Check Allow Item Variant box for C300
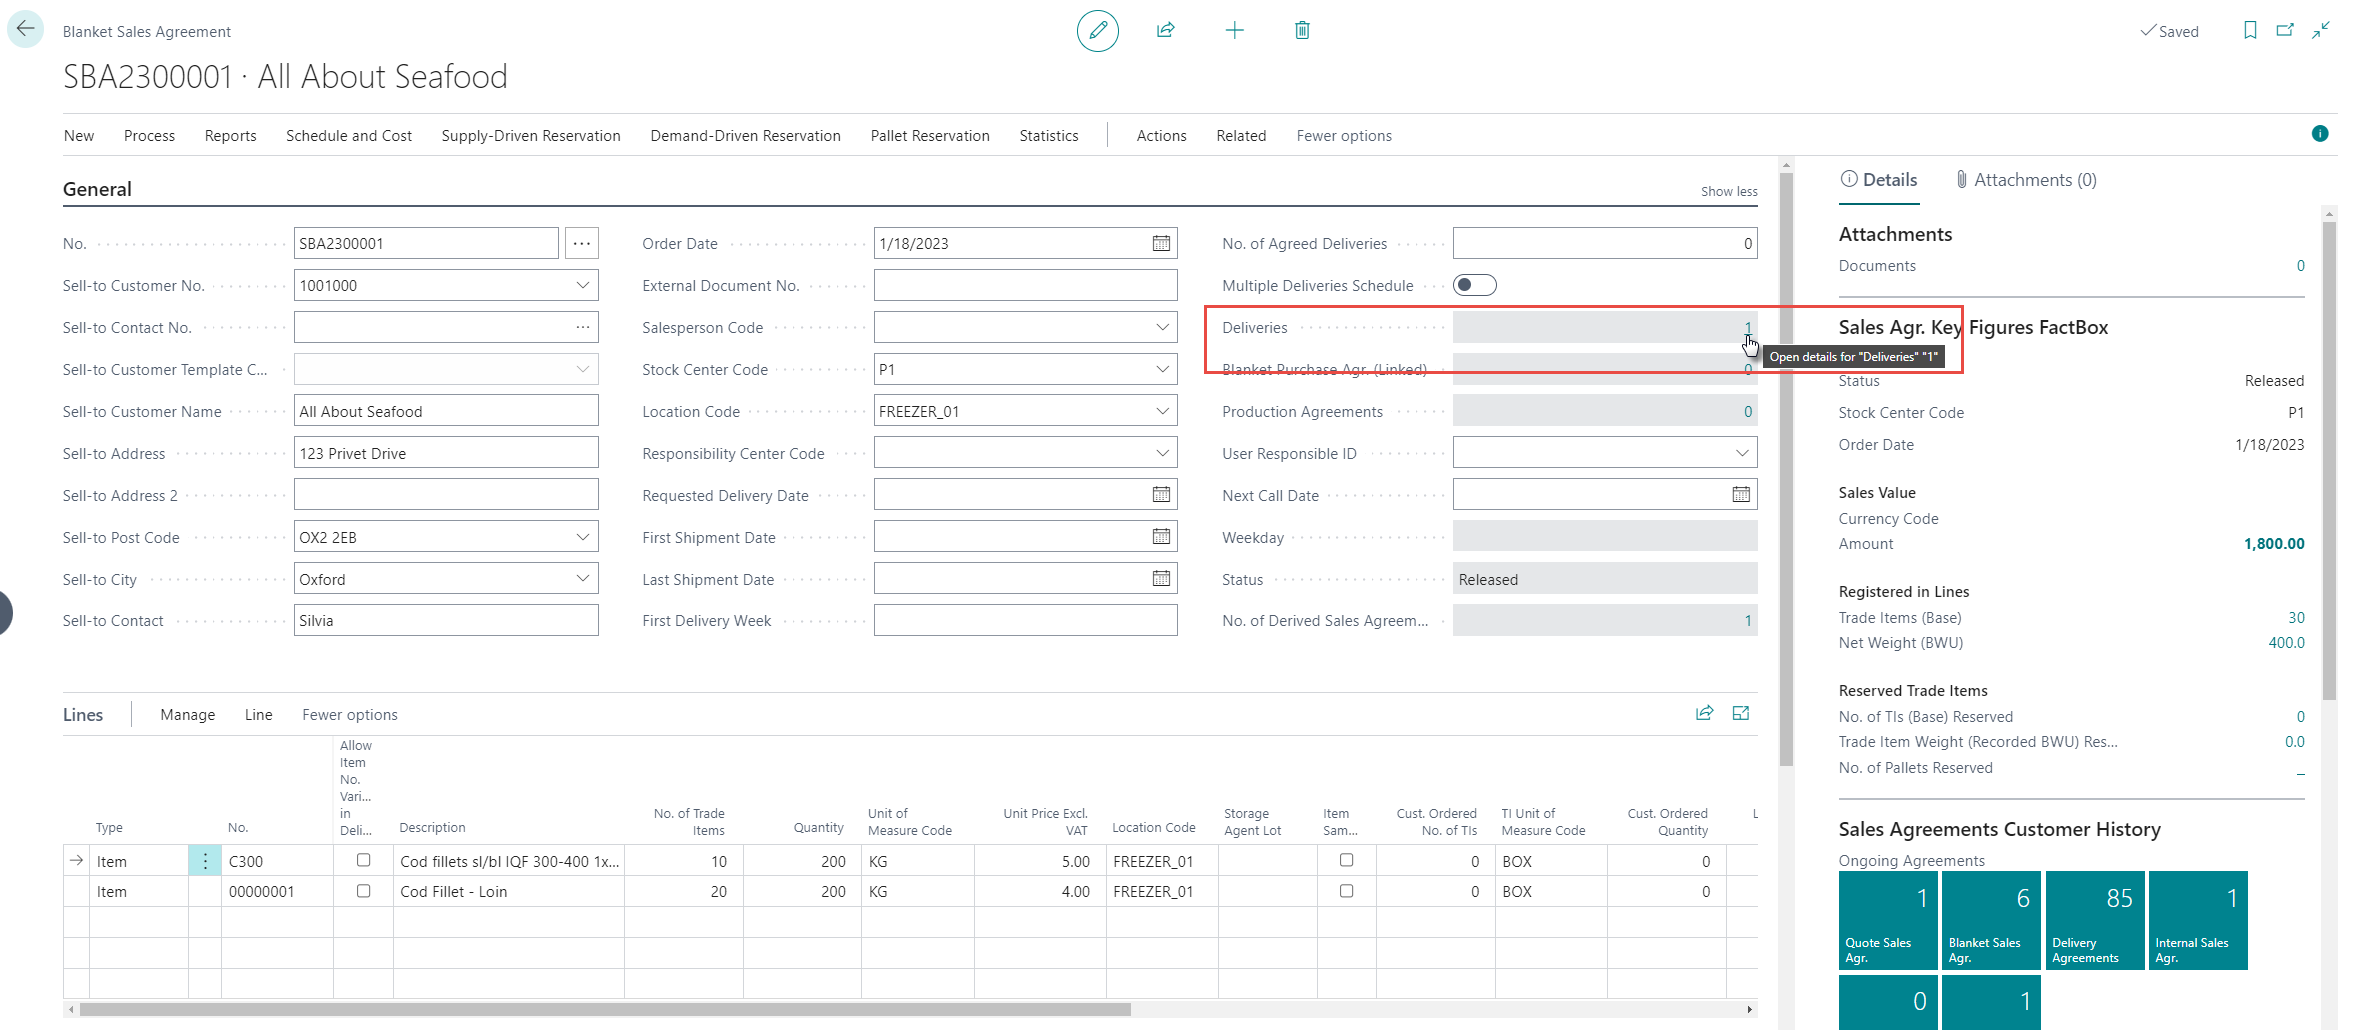The height and width of the screenshot is (1030, 2376). coord(363,860)
